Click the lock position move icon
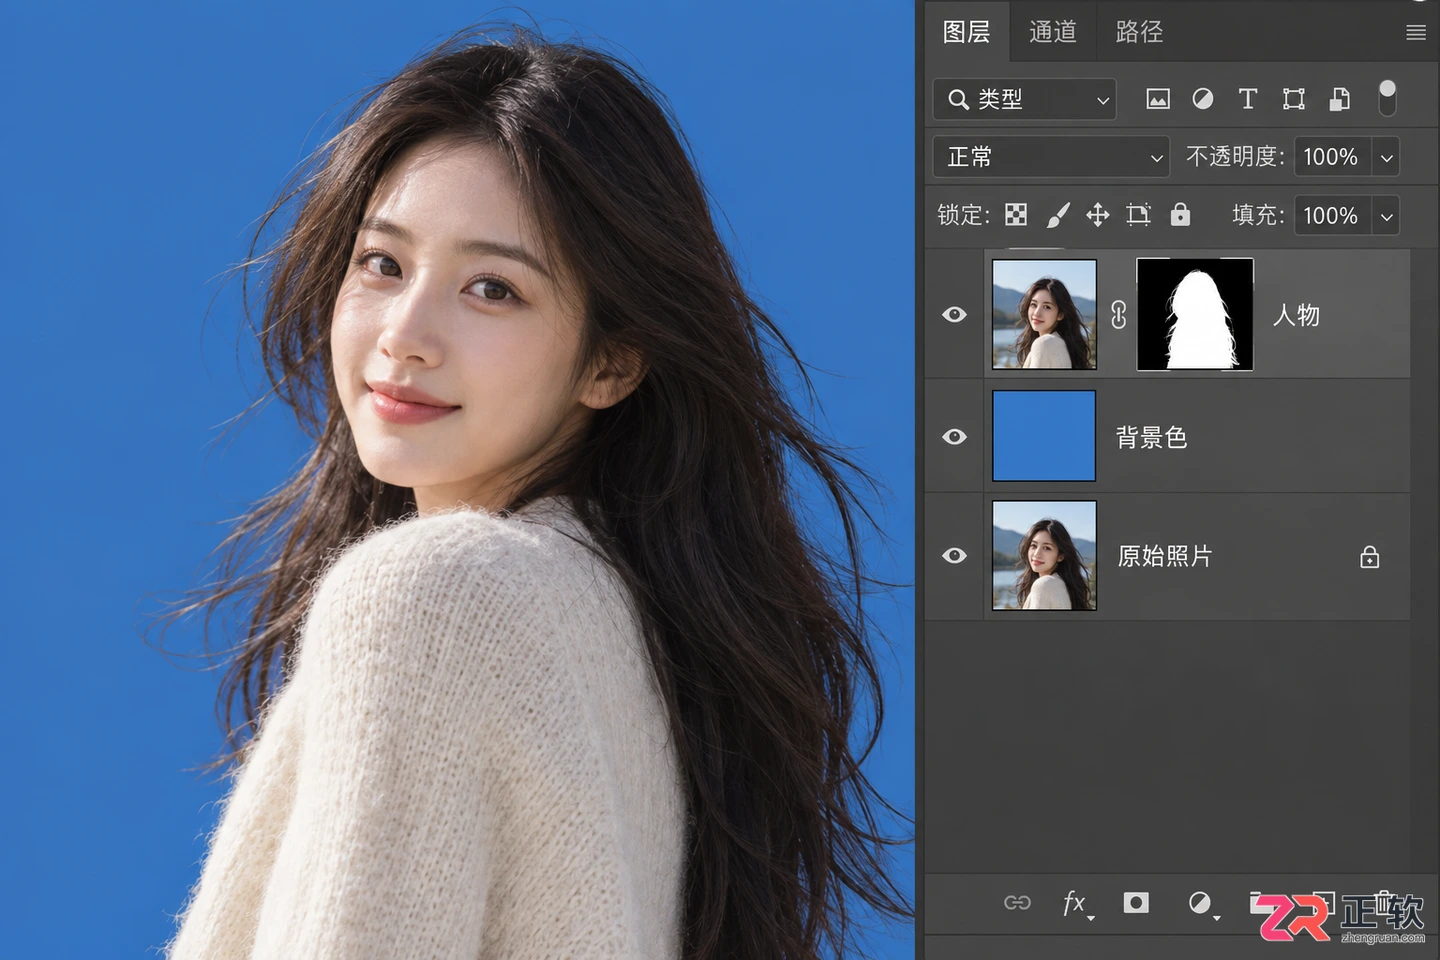 pyautogui.click(x=1098, y=215)
